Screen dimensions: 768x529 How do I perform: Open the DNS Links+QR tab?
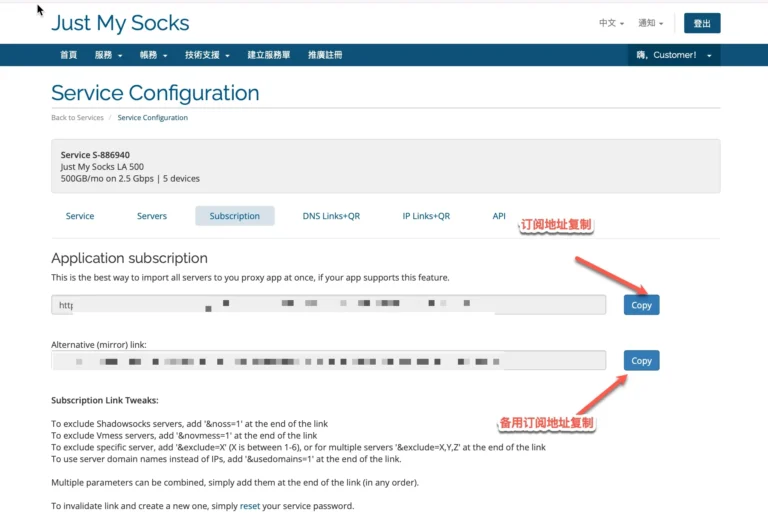click(331, 216)
